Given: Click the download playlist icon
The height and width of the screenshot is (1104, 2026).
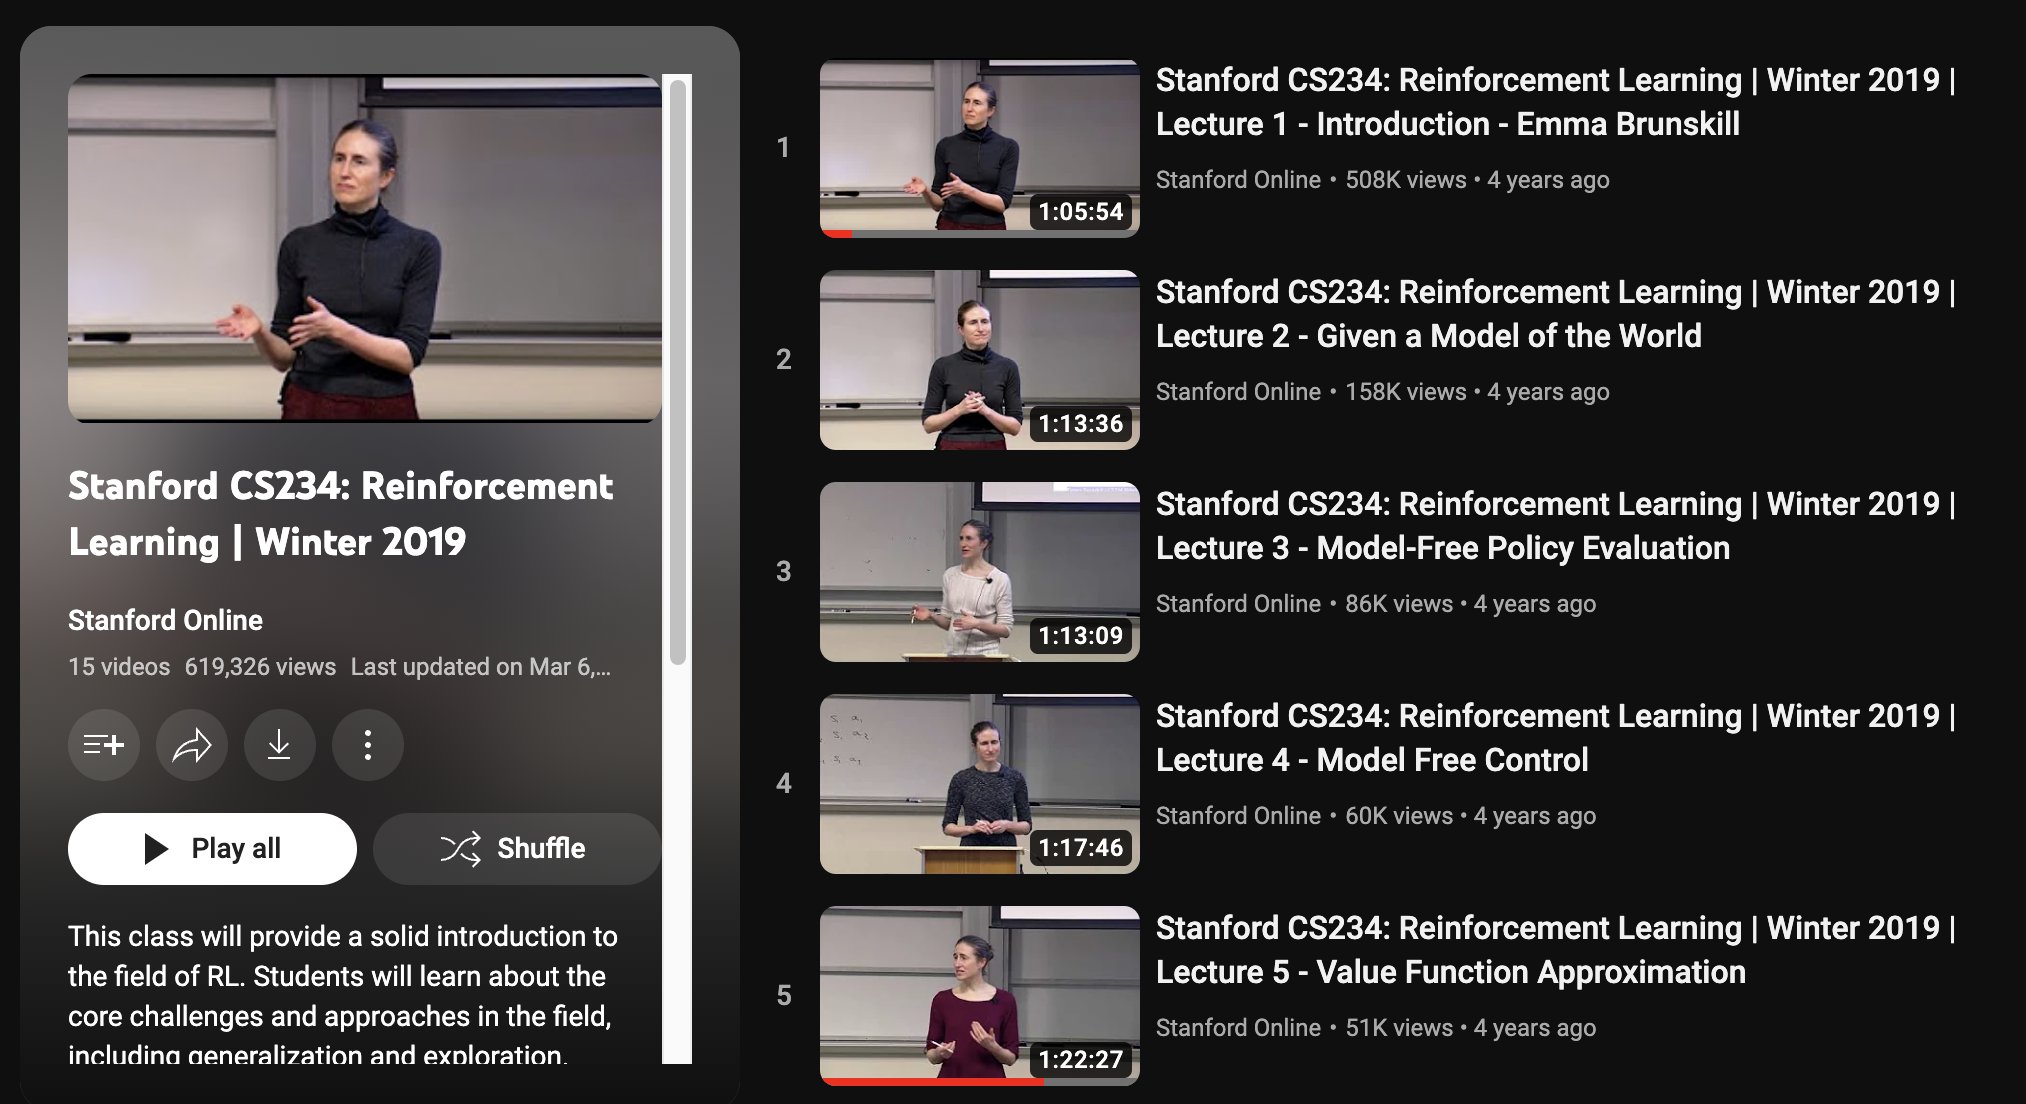Looking at the screenshot, I should pyautogui.click(x=280, y=745).
